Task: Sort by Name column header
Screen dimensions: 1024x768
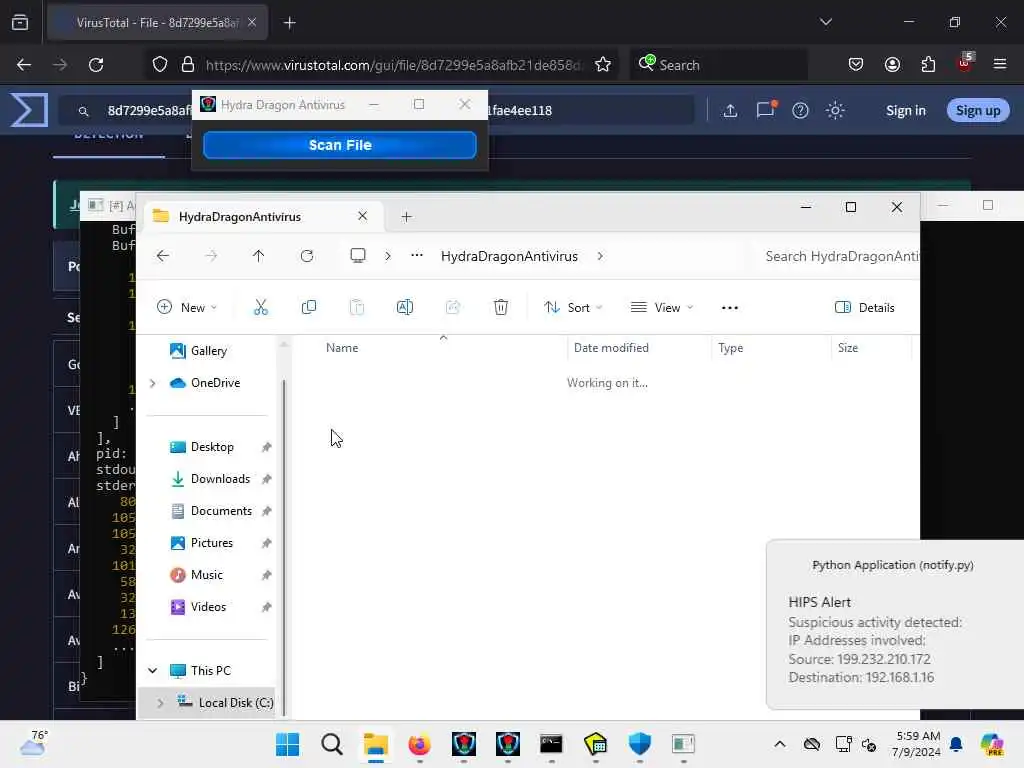Action: [x=342, y=348]
